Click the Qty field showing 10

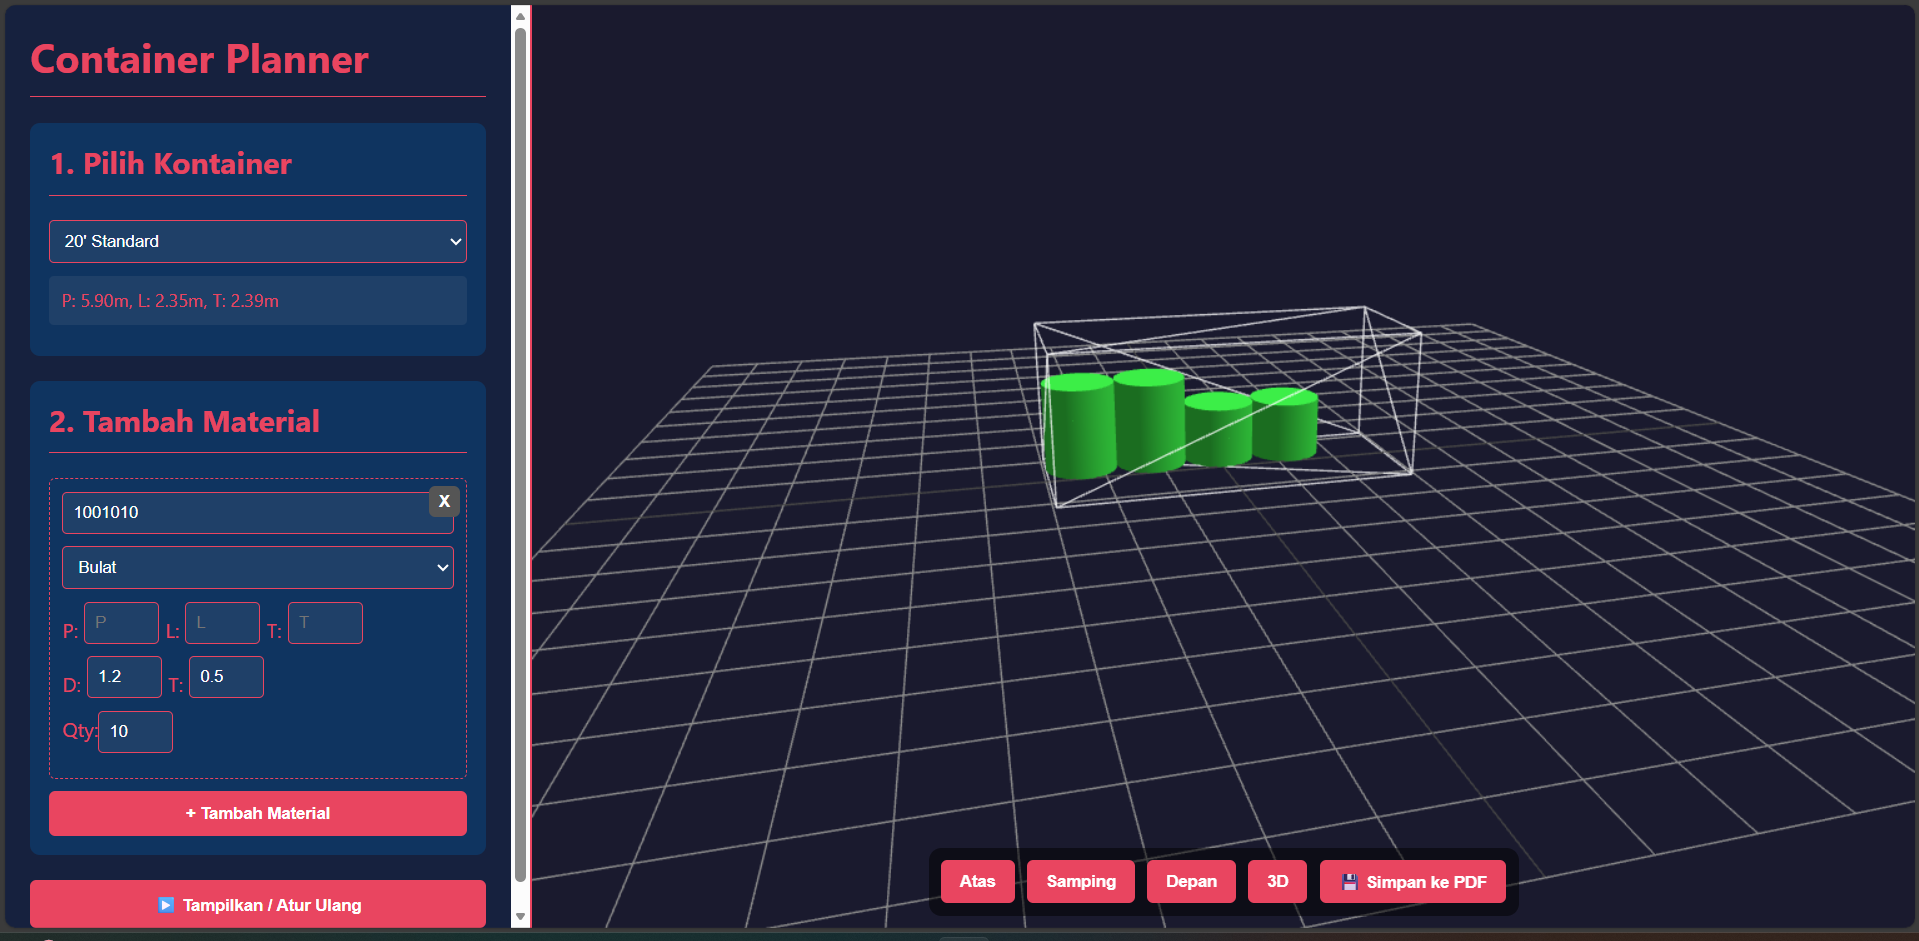135,731
